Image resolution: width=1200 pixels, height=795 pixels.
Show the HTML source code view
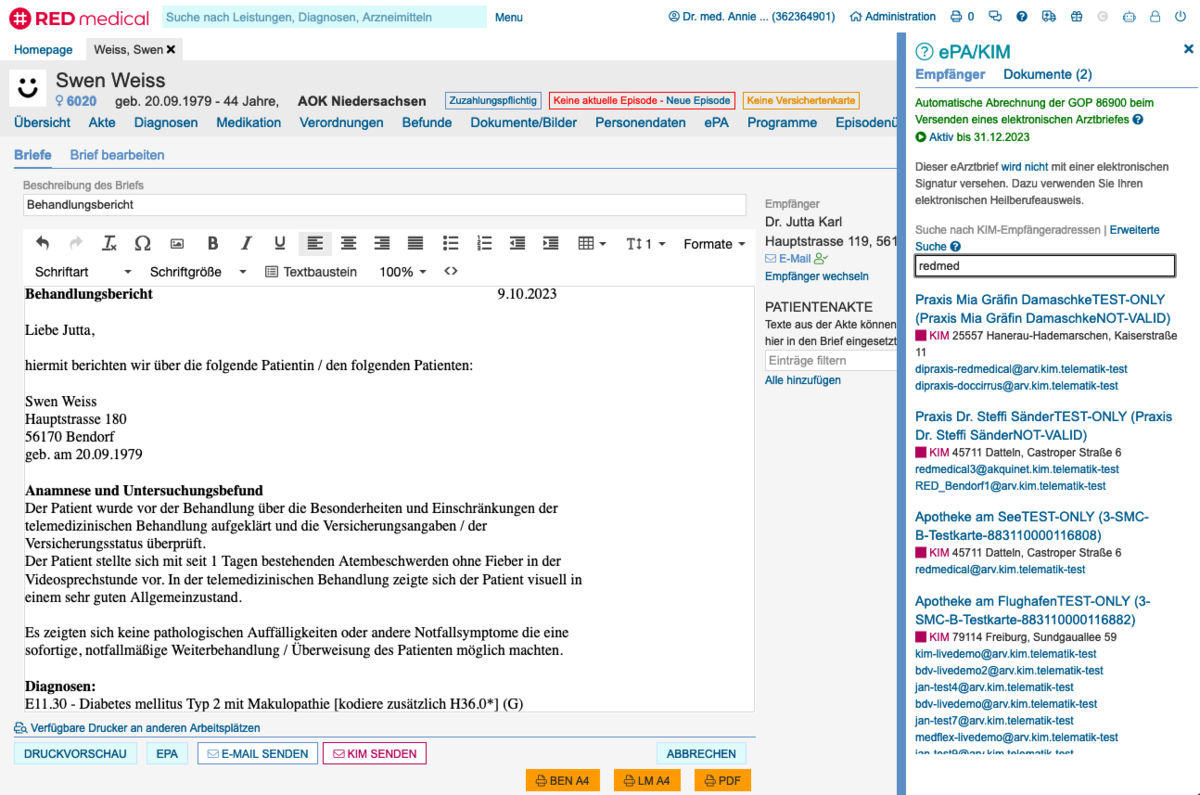451,271
